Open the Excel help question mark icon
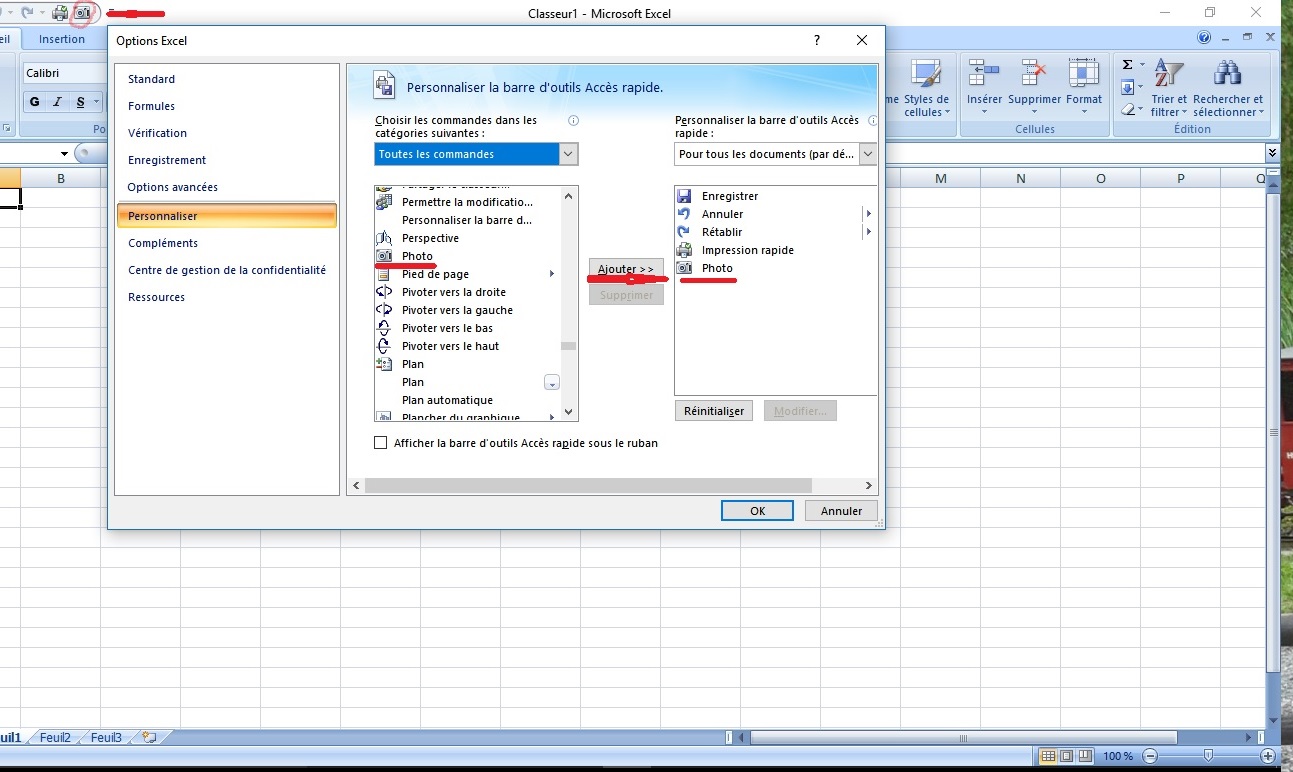This screenshot has width=1293, height=772. point(1204,38)
